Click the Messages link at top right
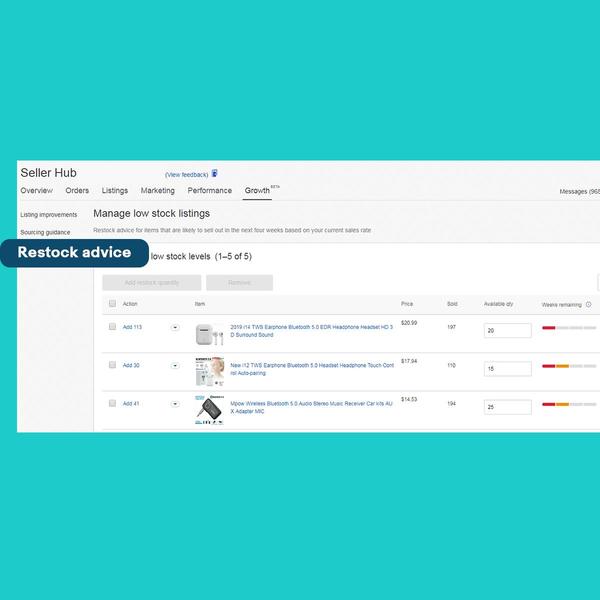This screenshot has width=600, height=600. click(579, 191)
